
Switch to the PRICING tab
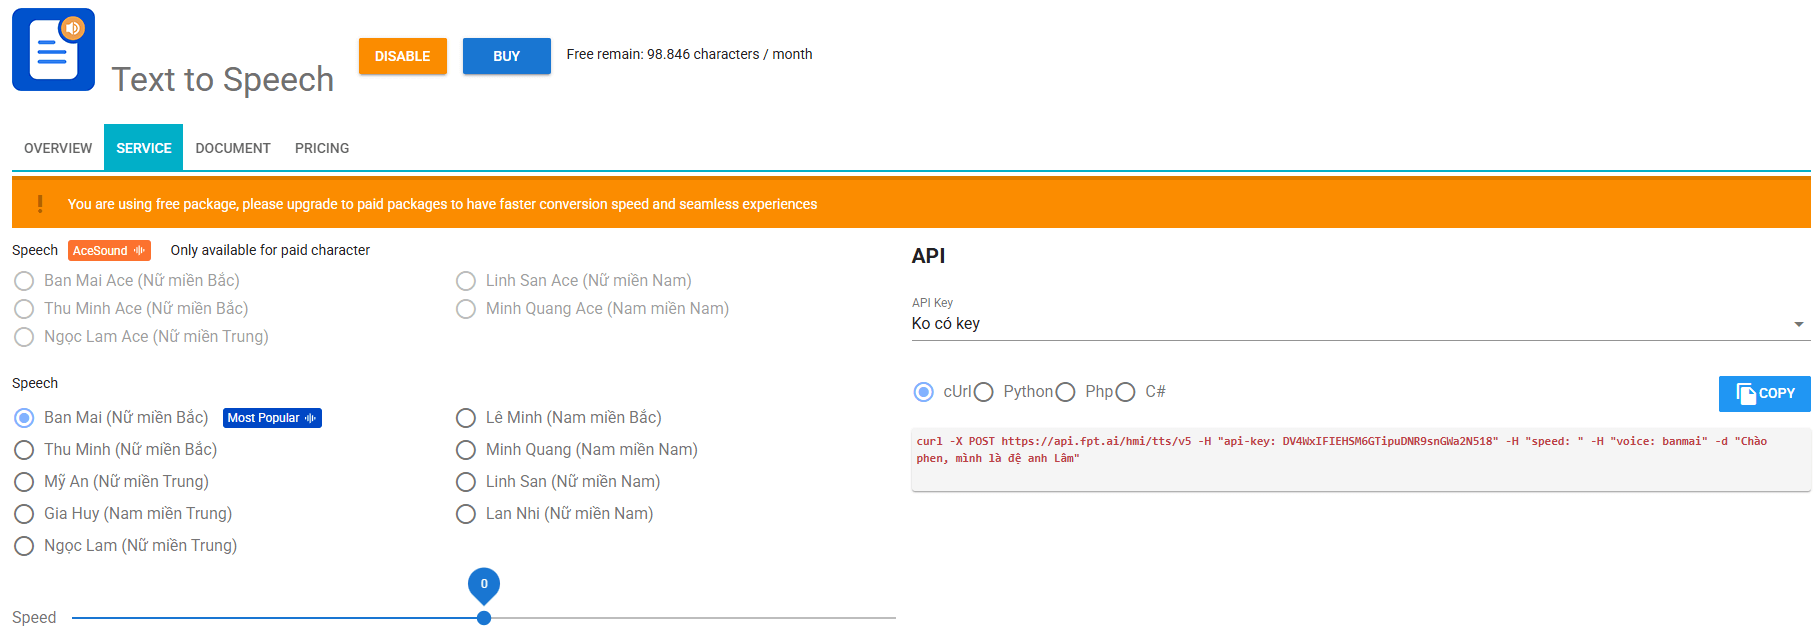(x=322, y=148)
